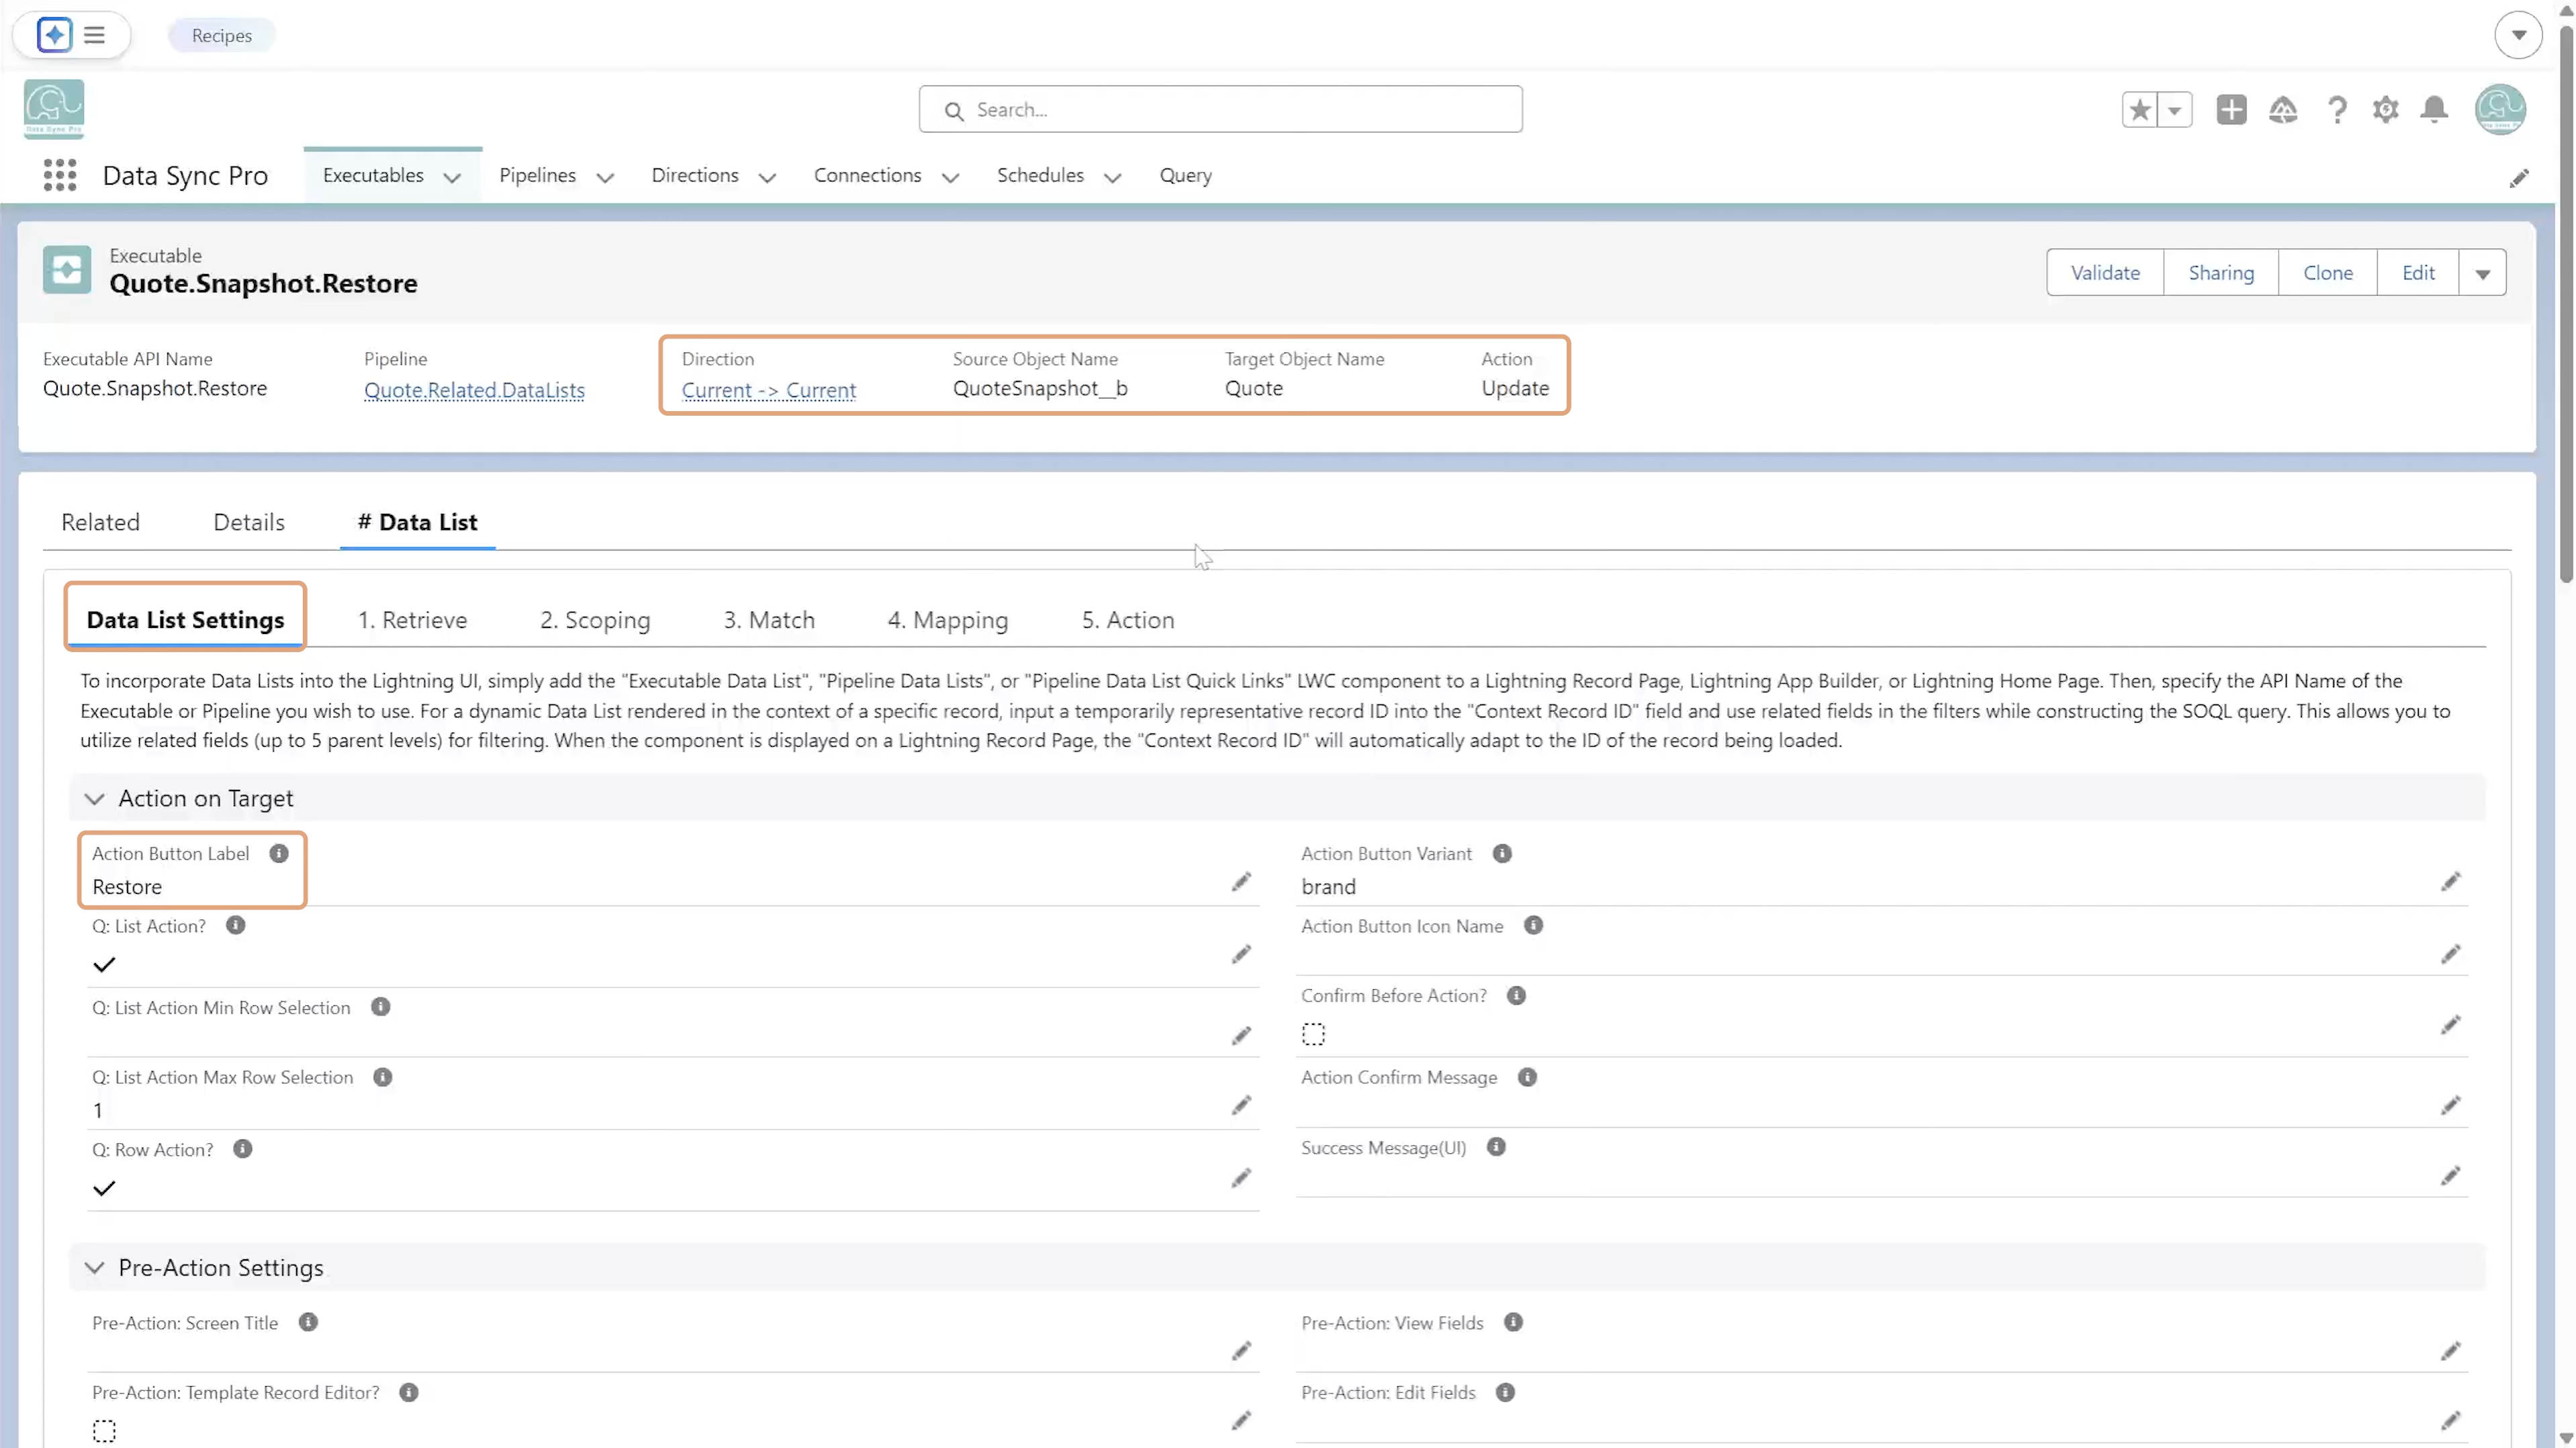Edit Pre-Action: View Fields pencil
Viewport: 2576px width, 1448px height.
tap(2450, 1352)
